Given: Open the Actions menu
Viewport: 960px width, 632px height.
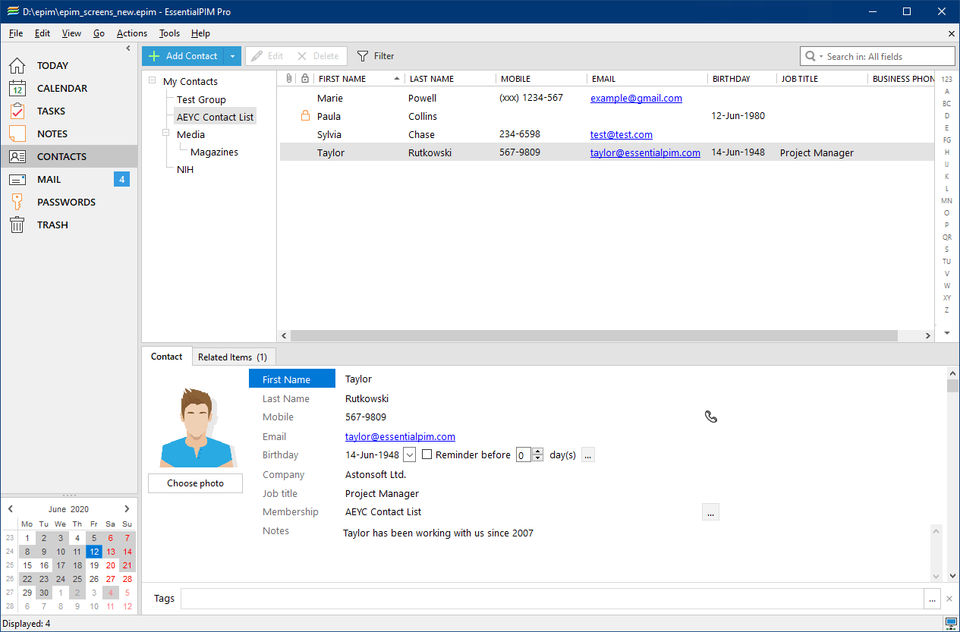Looking at the screenshot, I should pos(131,33).
